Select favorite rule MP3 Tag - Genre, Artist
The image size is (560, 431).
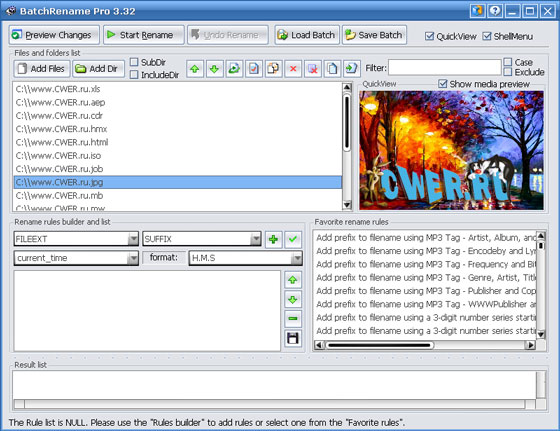coord(426,278)
